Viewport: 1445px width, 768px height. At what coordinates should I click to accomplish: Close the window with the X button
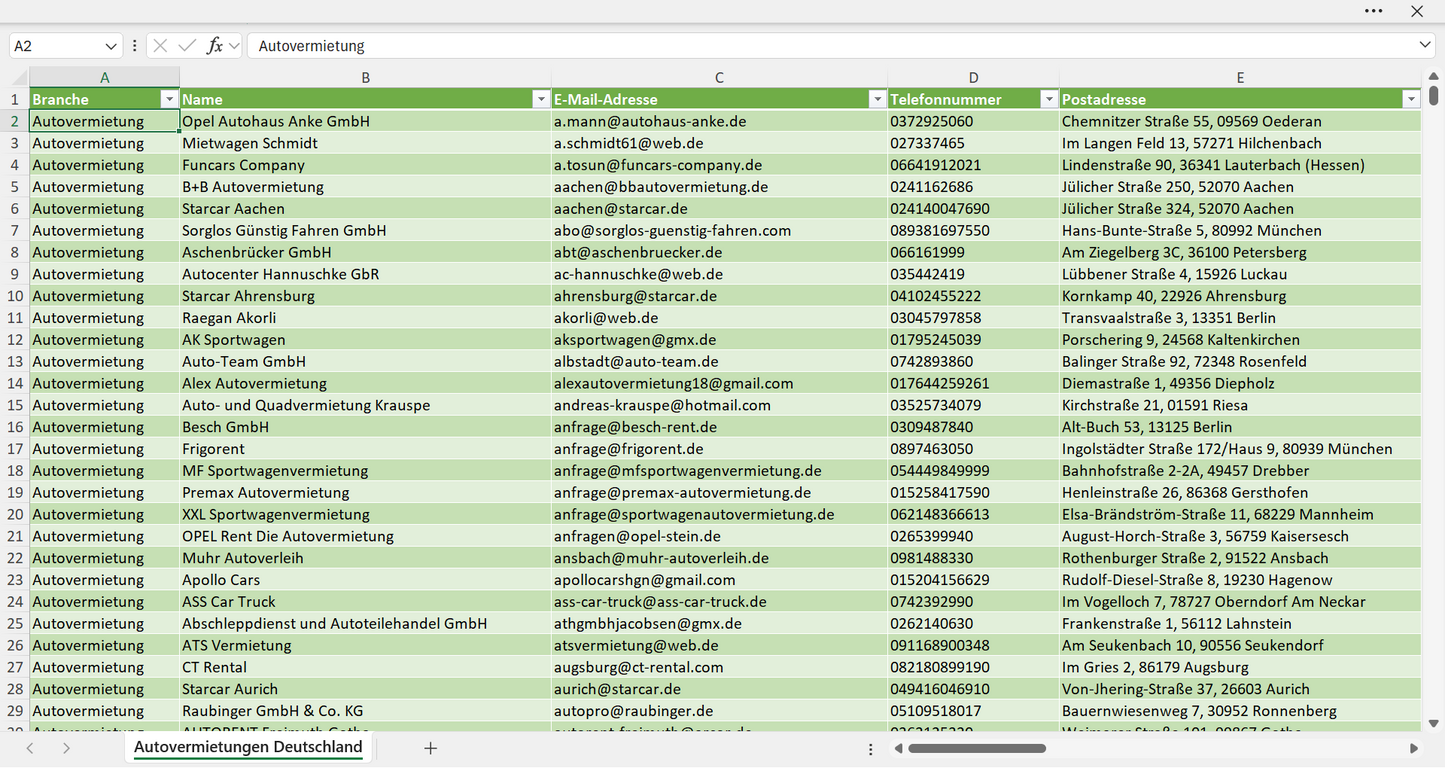point(1417,11)
